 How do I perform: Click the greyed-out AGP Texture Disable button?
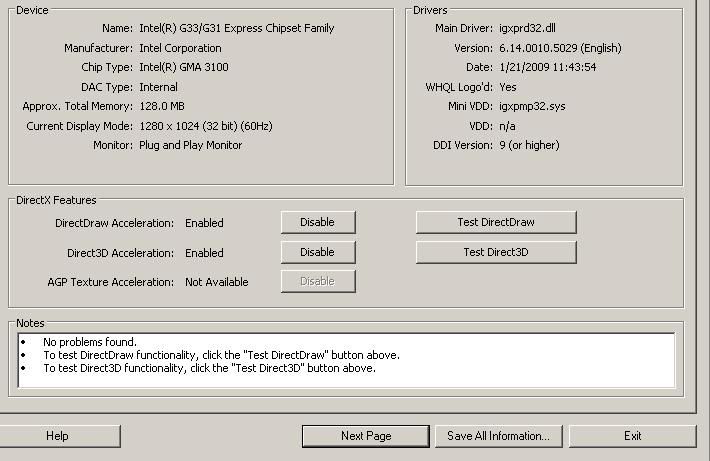coord(317,281)
